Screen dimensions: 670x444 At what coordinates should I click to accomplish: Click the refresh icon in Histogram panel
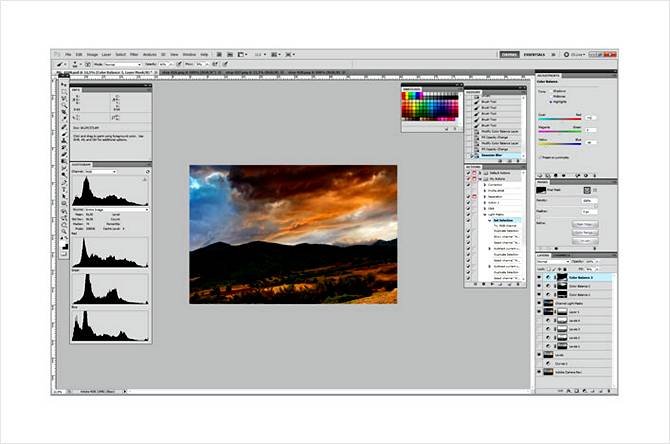(x=147, y=173)
